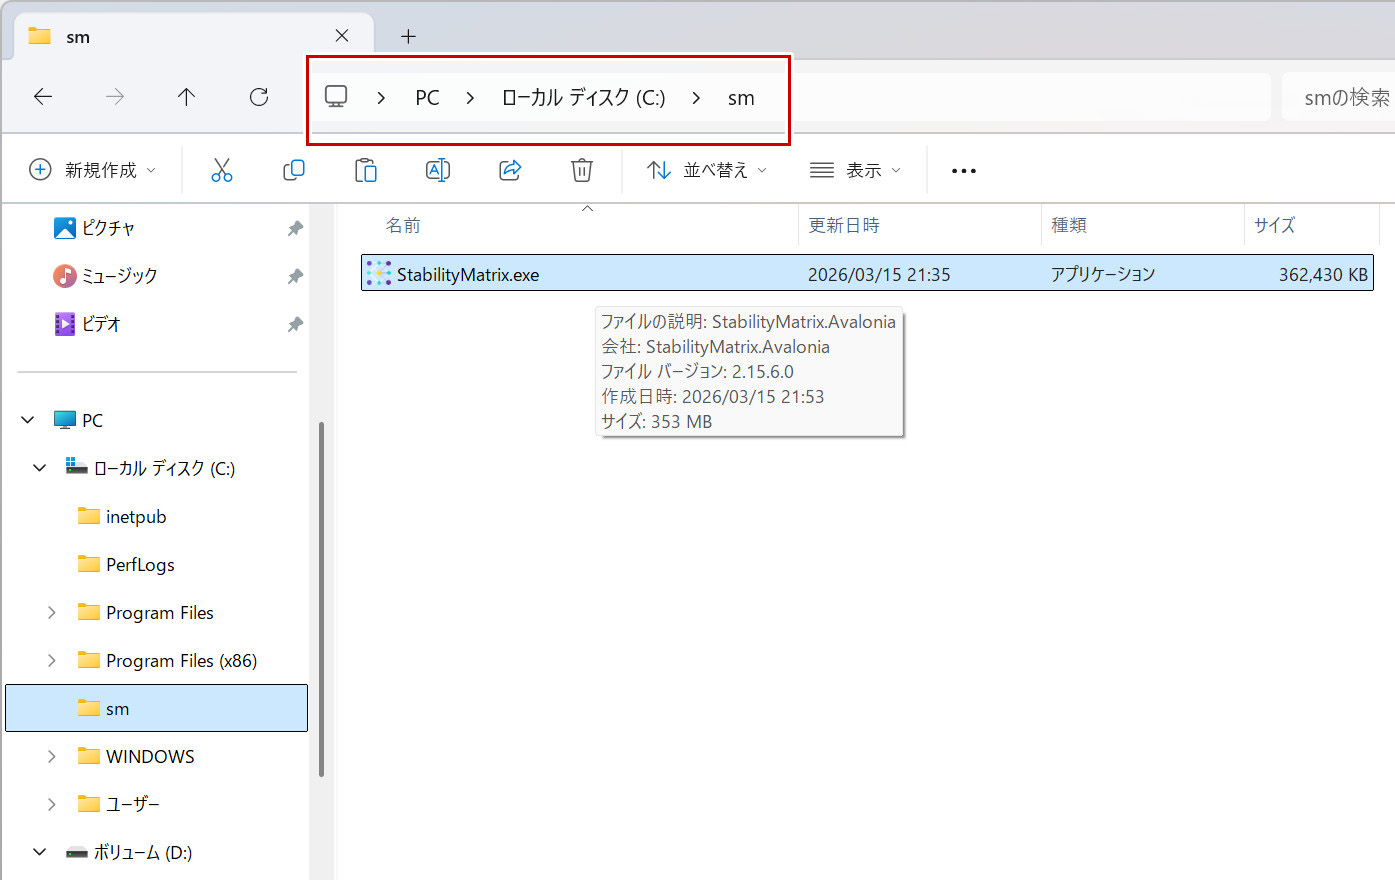Click the Copy icon in toolbar
The height and width of the screenshot is (880, 1395).
[293, 170]
